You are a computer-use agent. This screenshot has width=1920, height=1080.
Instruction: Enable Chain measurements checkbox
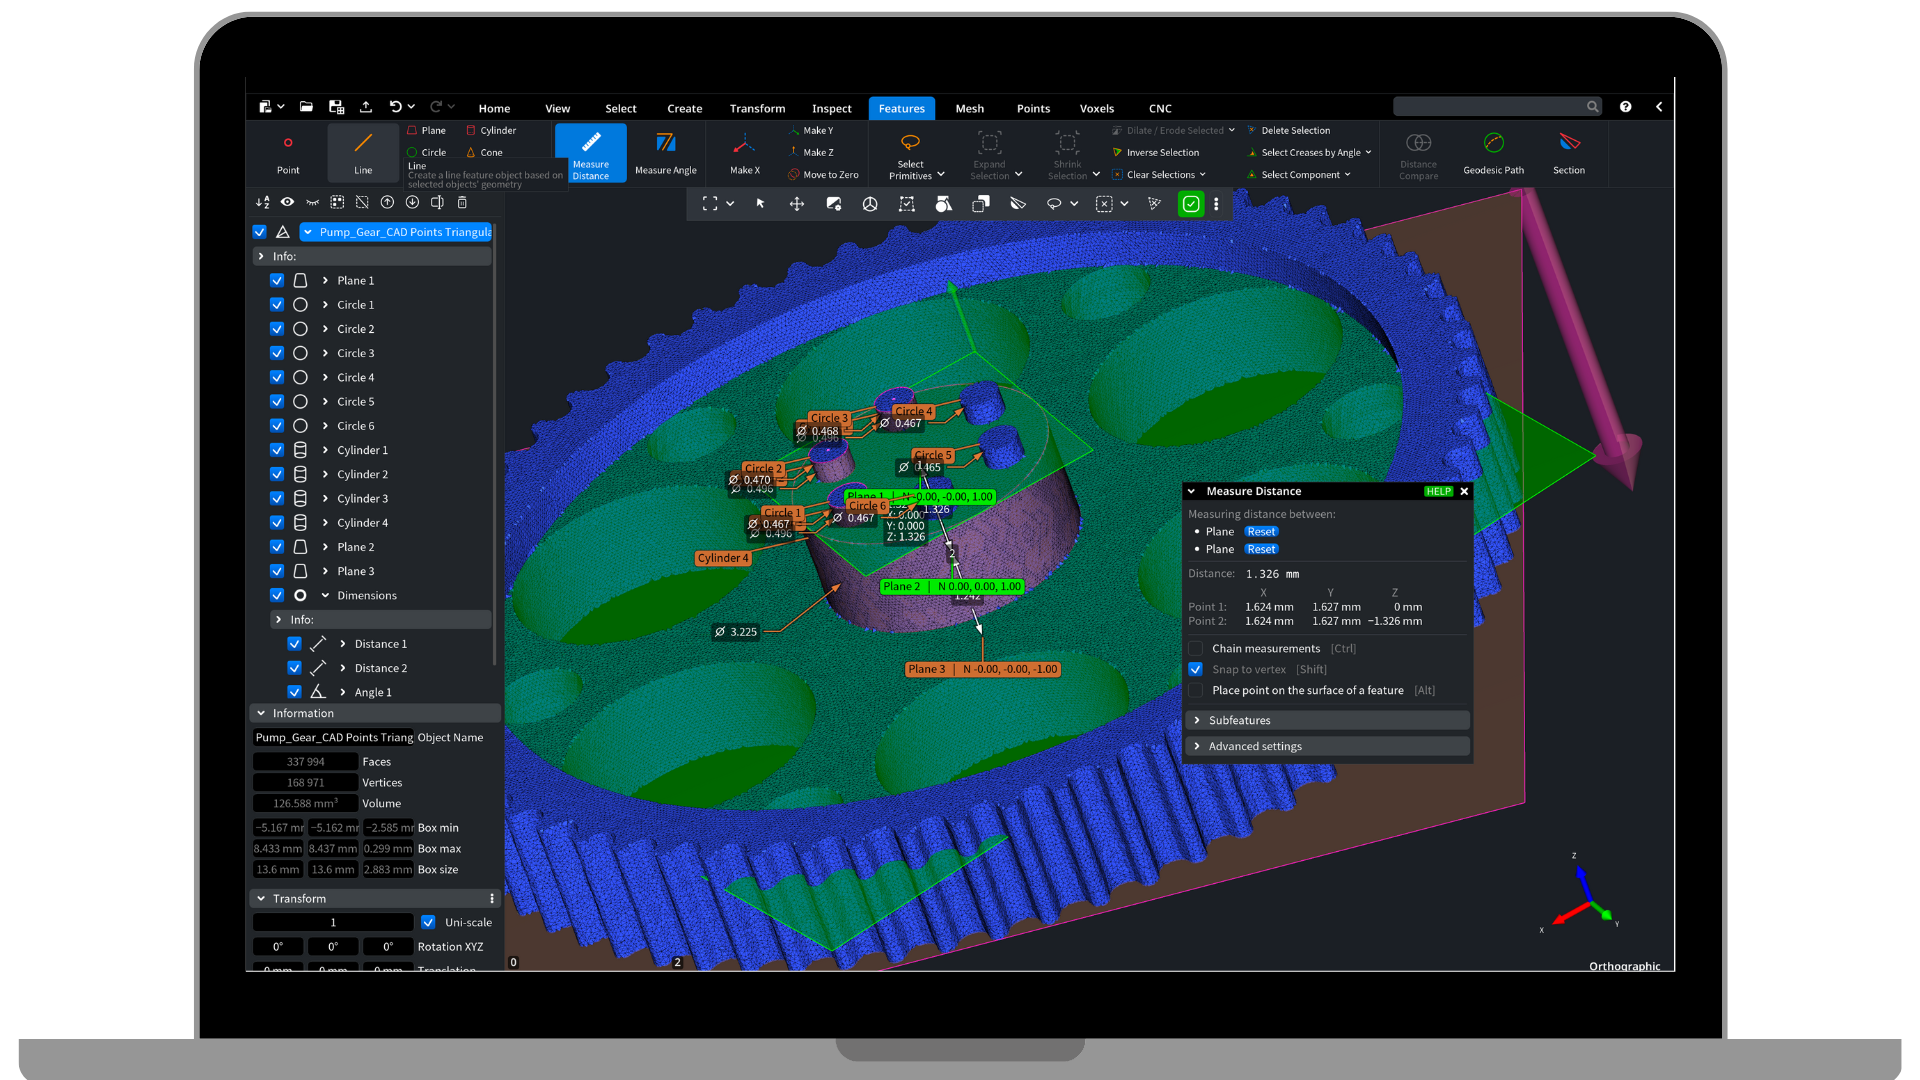(1196, 649)
